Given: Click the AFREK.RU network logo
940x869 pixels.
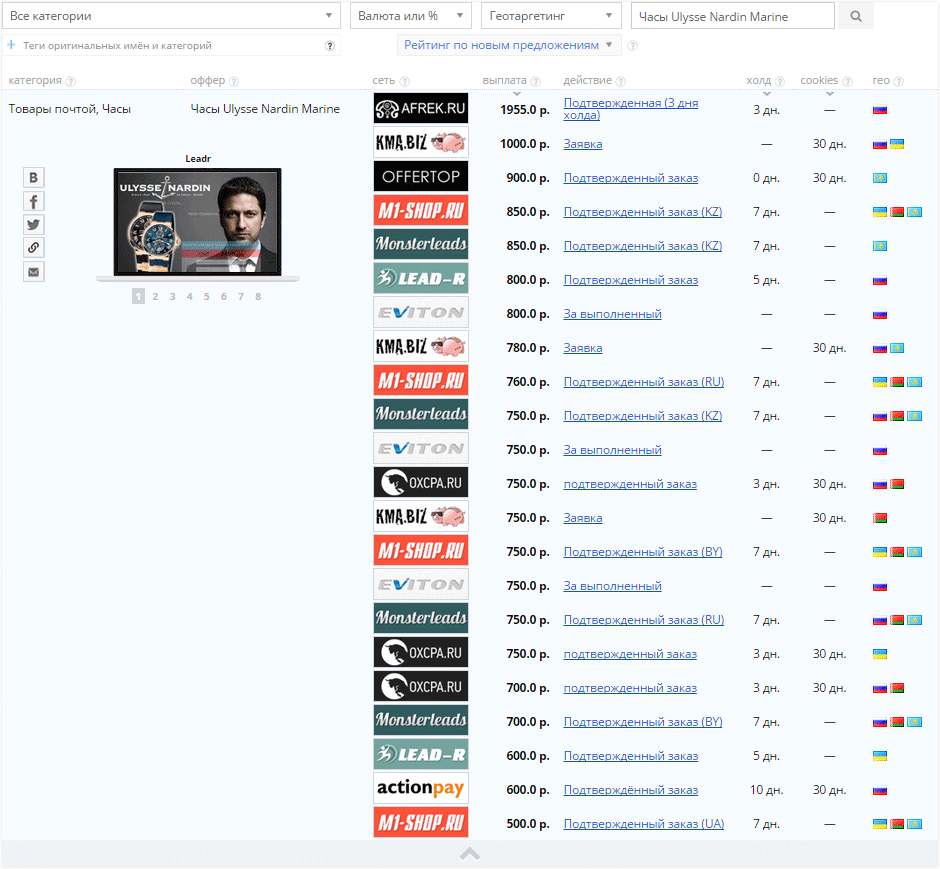Looking at the screenshot, I should tap(420, 109).
